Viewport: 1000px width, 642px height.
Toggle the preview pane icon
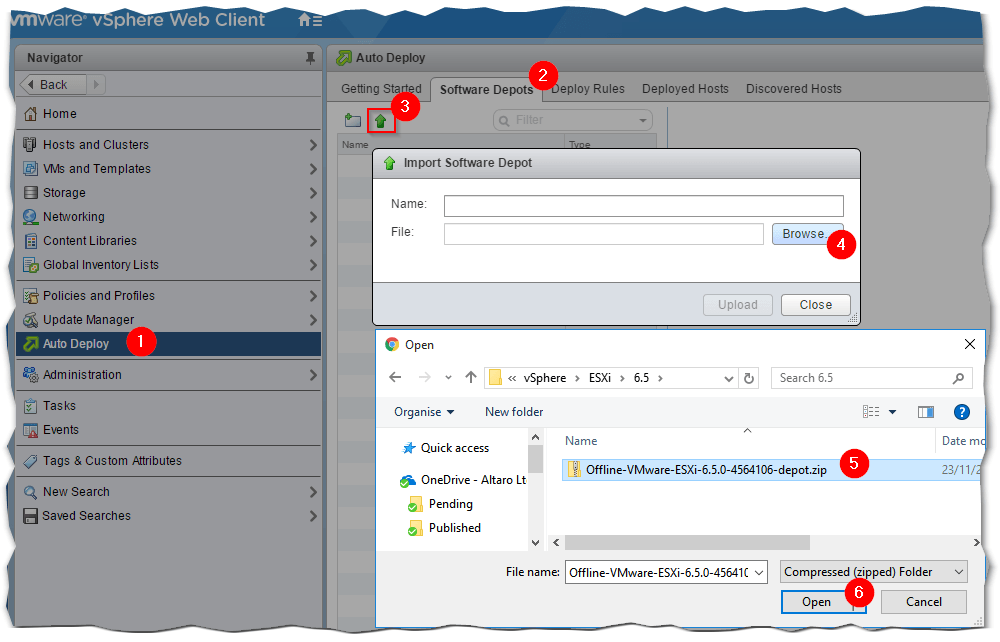925,412
